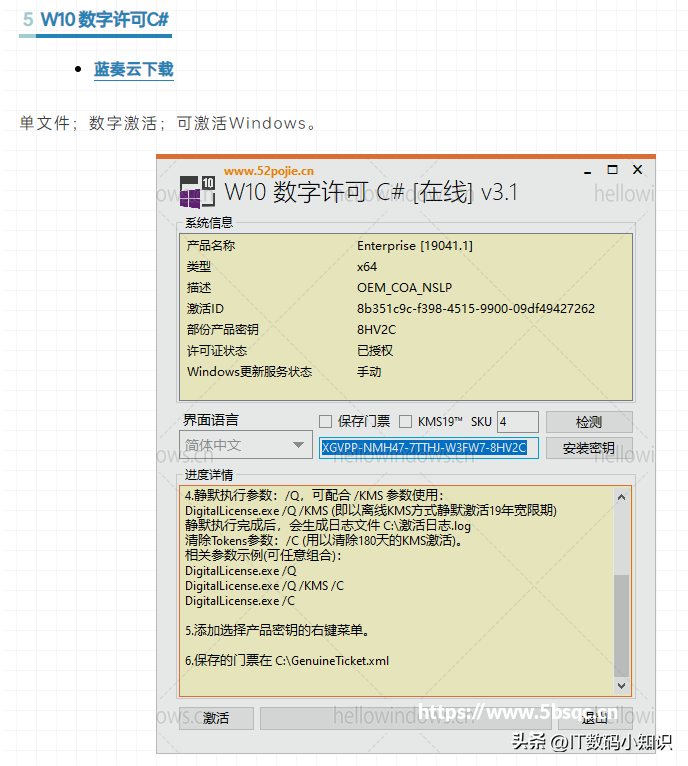The height and width of the screenshot is (766, 688).
Task: Open the 简体中文 language dropdown
Action: click(x=246, y=445)
